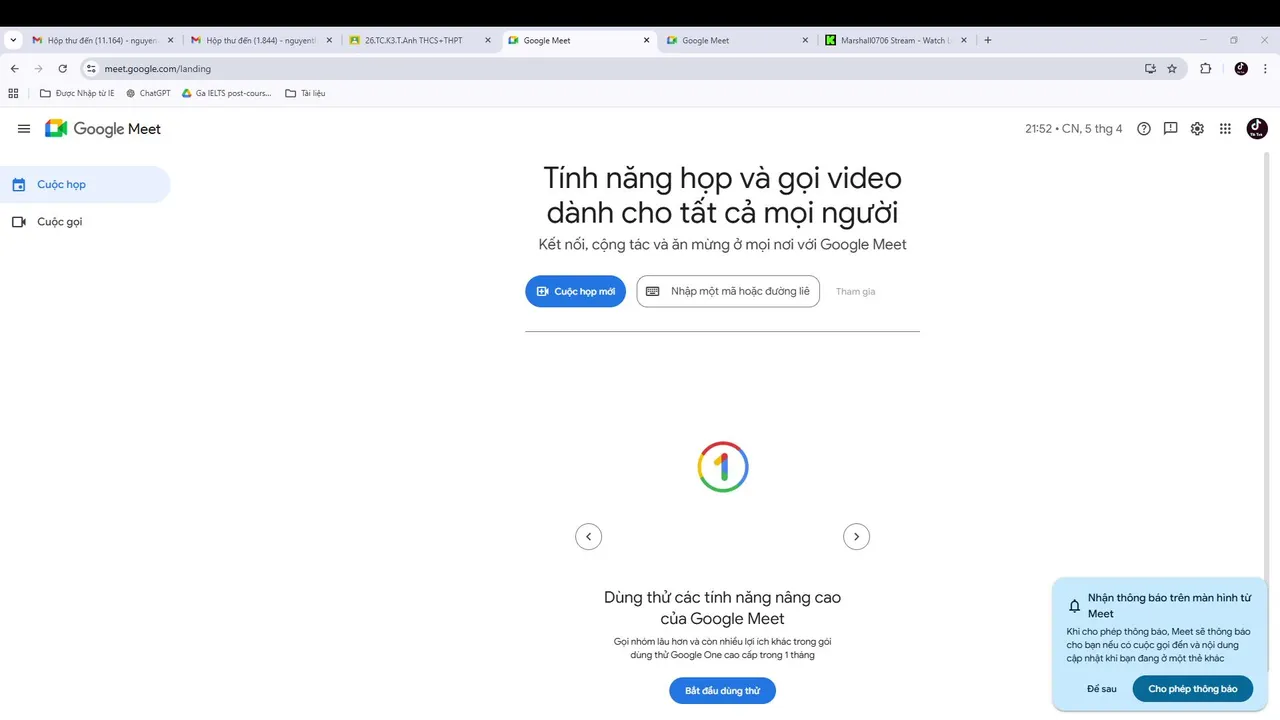The width and height of the screenshot is (1280, 720).
Task: Click the Cuộc họp mới button
Action: 575,291
